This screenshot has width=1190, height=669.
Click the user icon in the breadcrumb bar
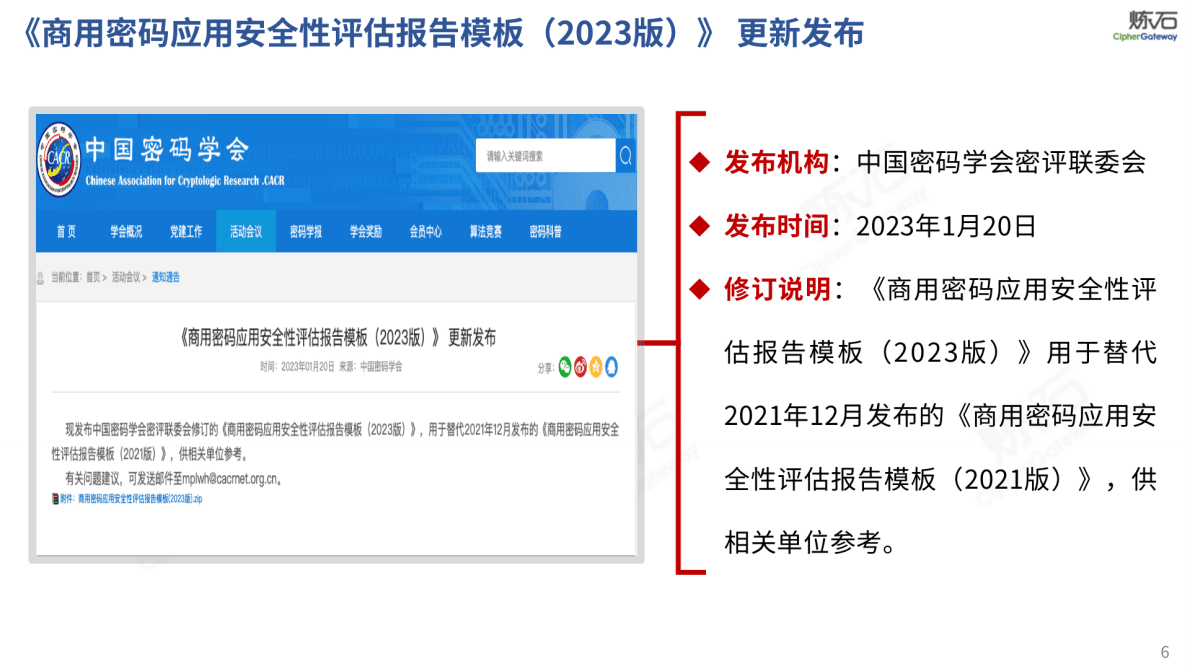(x=38, y=277)
